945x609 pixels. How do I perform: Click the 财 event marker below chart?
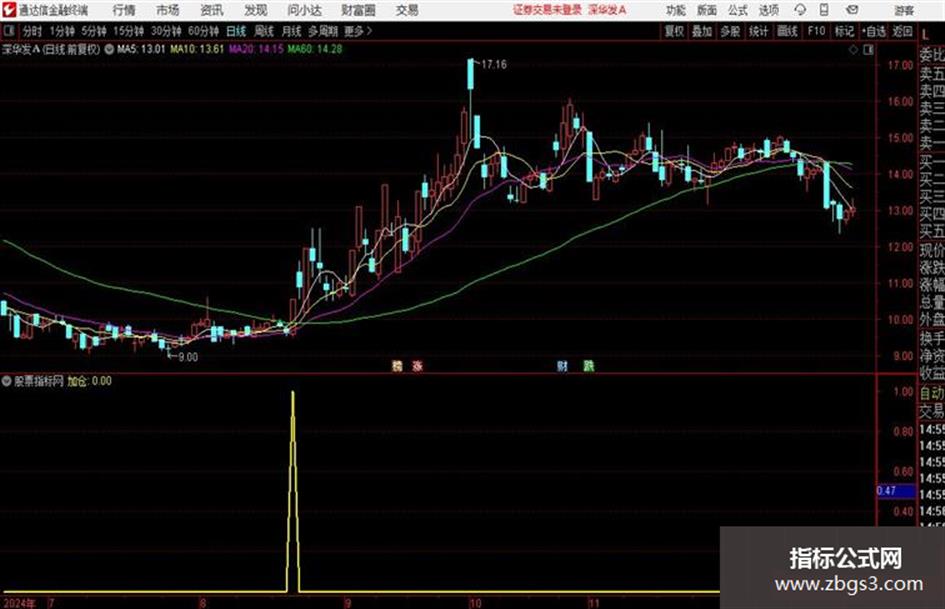click(562, 365)
